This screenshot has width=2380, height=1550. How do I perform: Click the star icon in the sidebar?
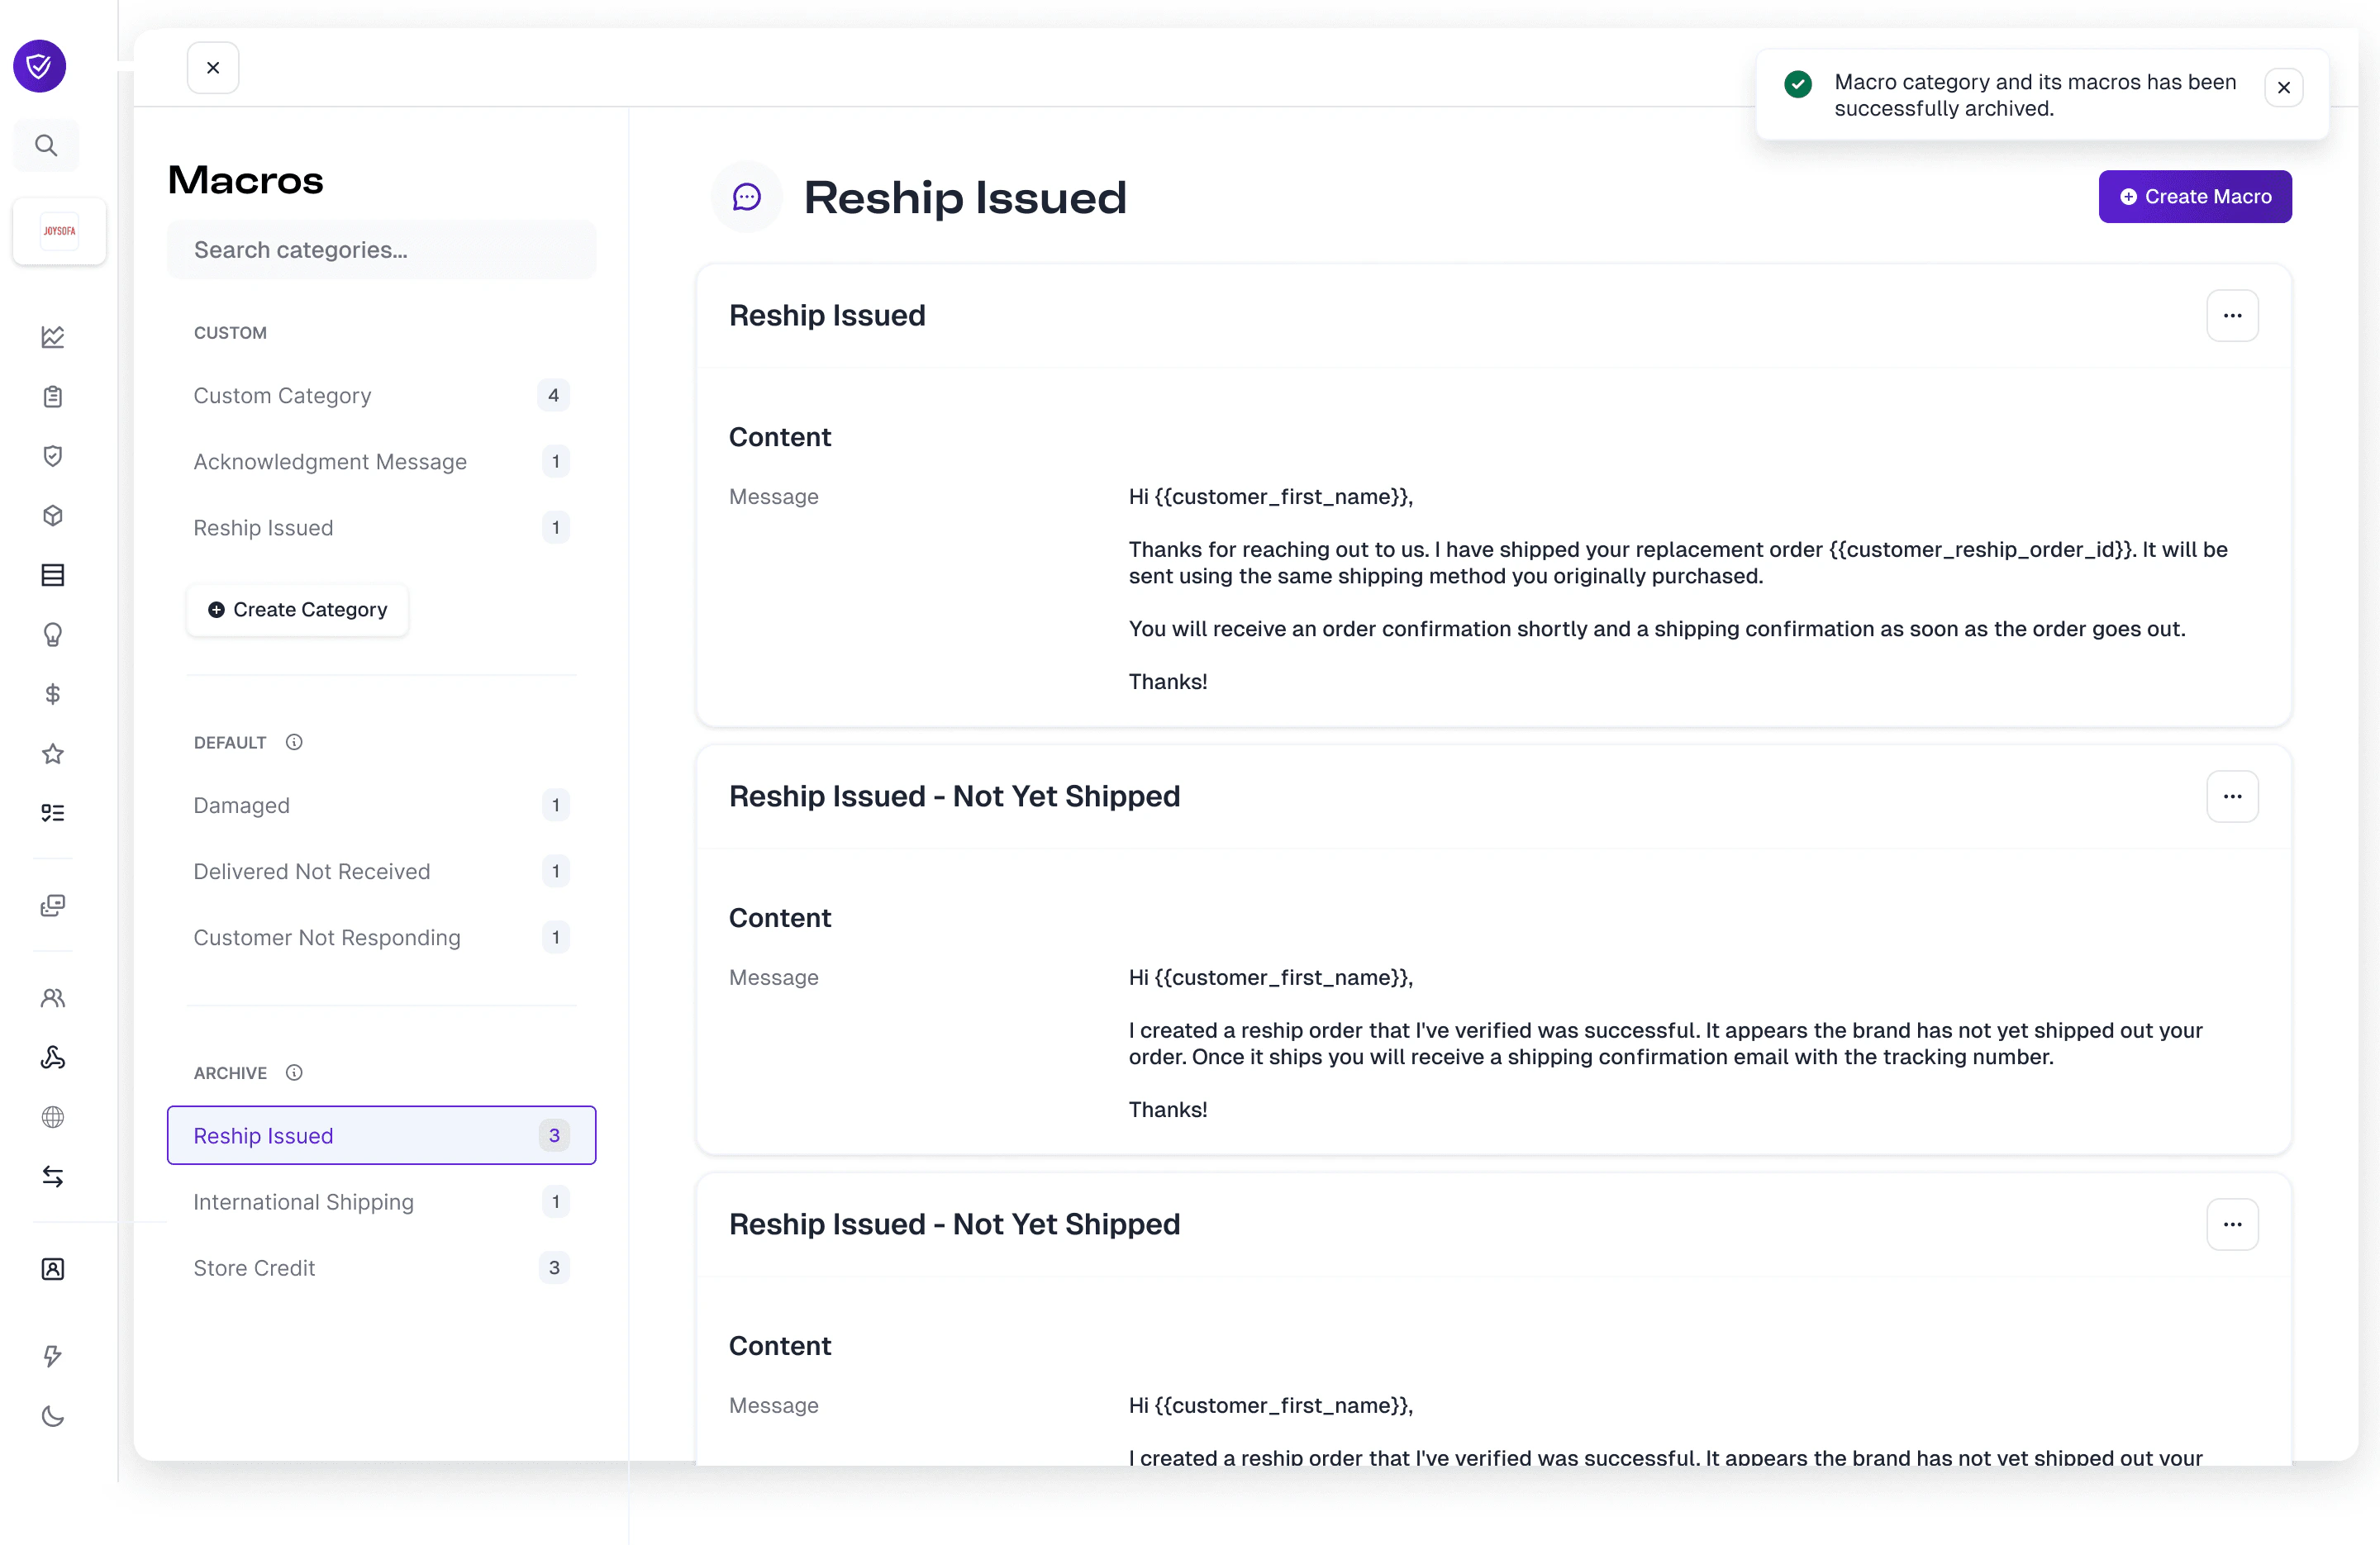[53, 754]
